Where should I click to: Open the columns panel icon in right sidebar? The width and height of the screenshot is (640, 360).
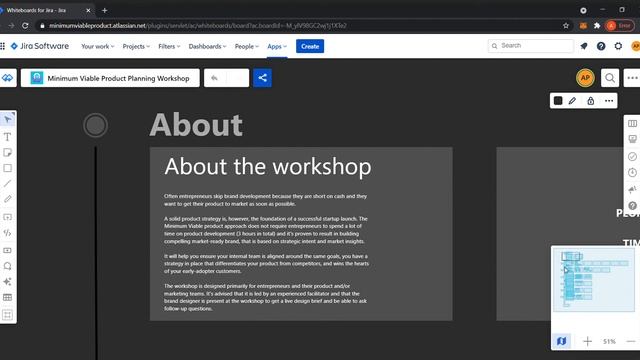[x=632, y=123]
